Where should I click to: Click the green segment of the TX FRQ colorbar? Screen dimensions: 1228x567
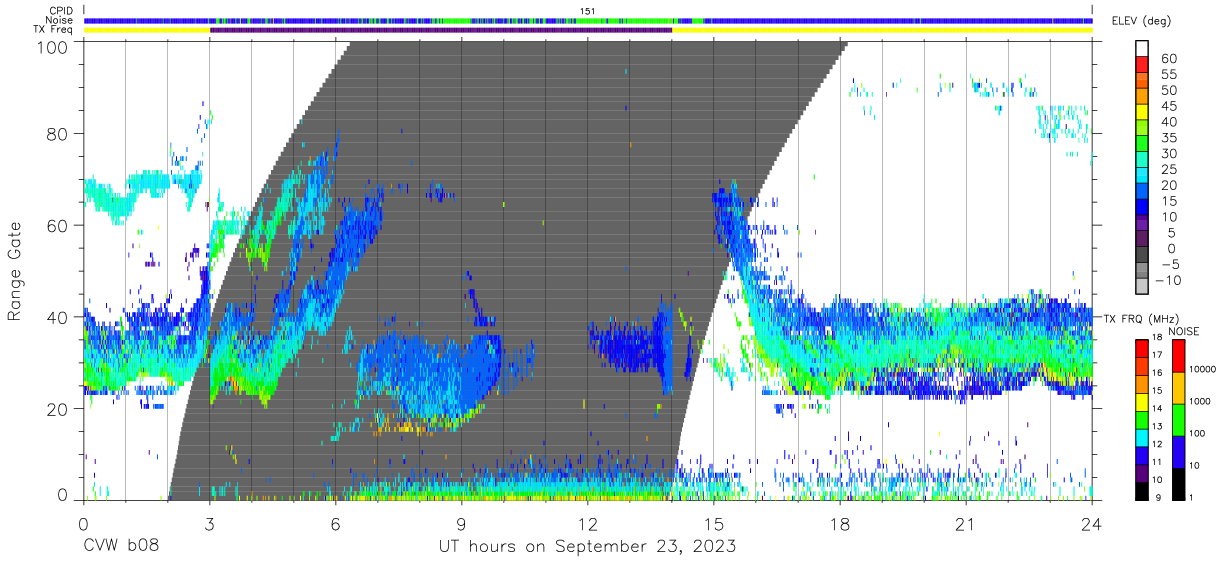point(1142,420)
